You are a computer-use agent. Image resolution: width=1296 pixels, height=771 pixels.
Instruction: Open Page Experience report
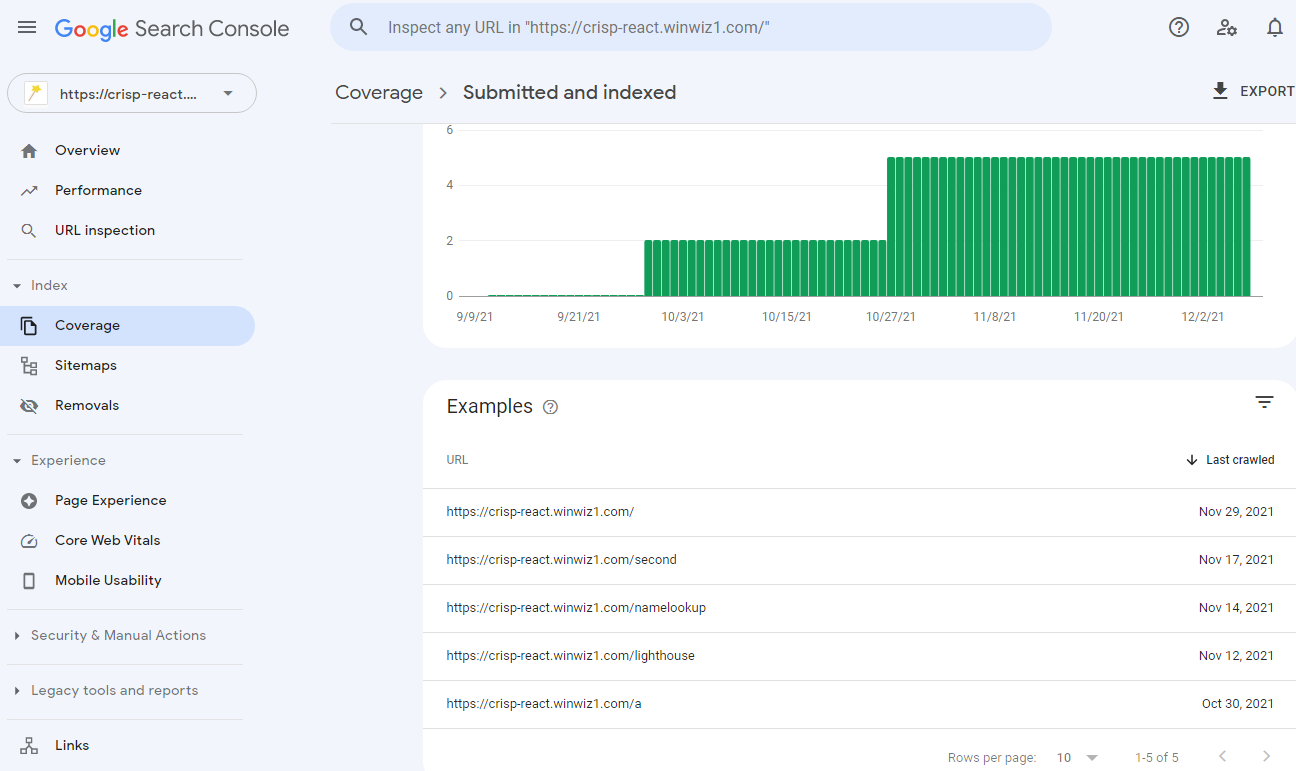(x=110, y=501)
